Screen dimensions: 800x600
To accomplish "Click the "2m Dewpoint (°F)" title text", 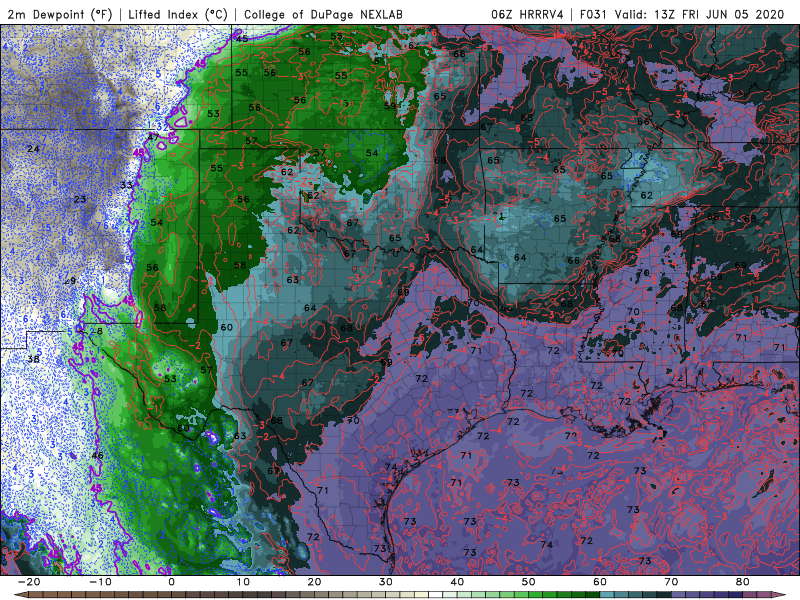I will [x=60, y=15].
